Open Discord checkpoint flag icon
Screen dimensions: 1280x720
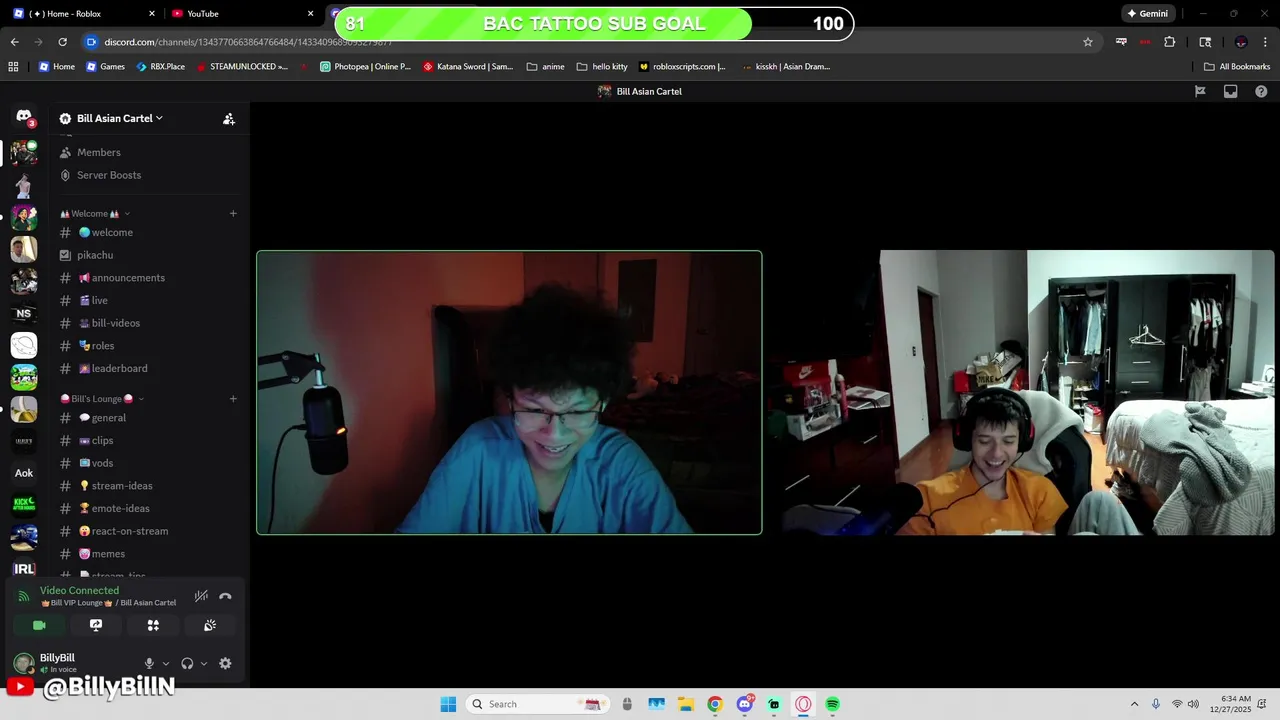1200,91
